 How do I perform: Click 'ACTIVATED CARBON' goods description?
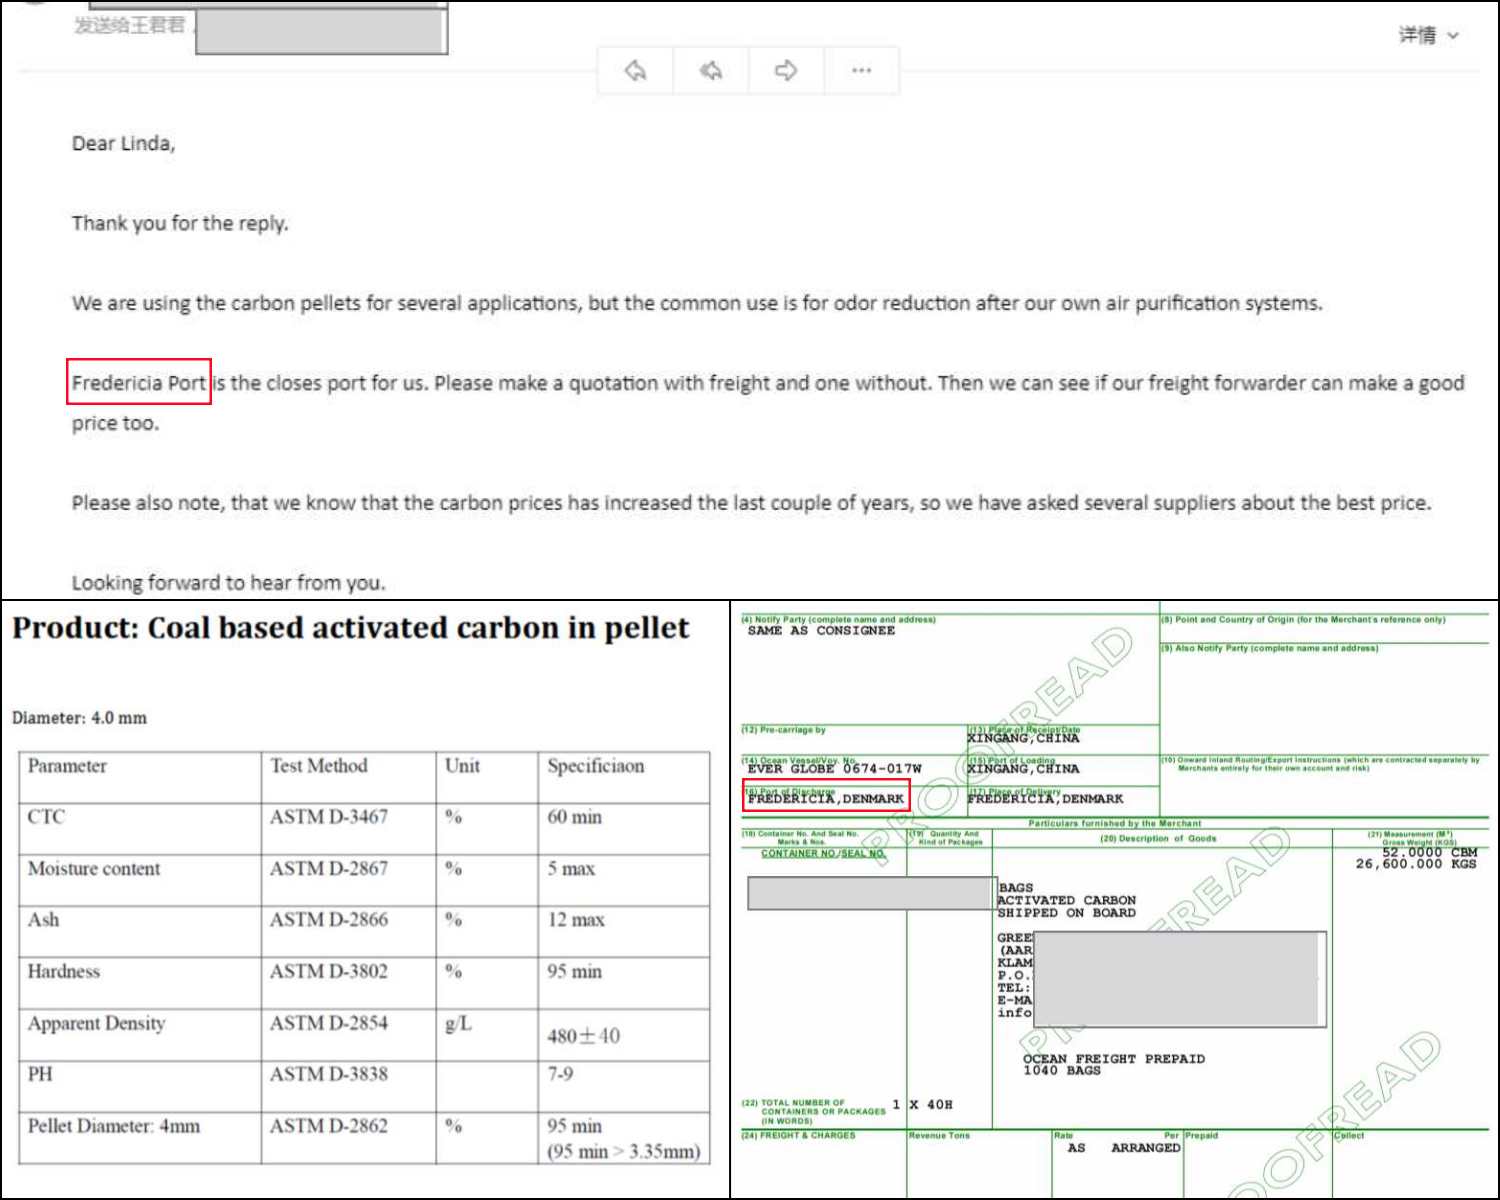(x=1066, y=900)
